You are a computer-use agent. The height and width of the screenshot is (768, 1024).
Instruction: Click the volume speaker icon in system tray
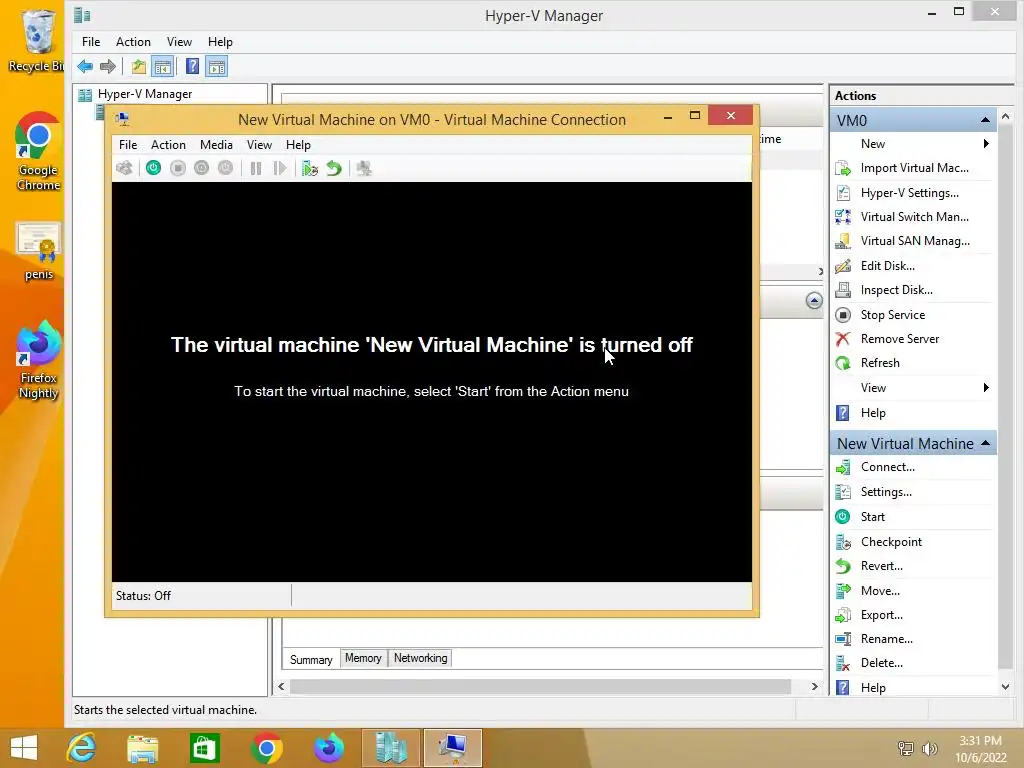(929, 749)
